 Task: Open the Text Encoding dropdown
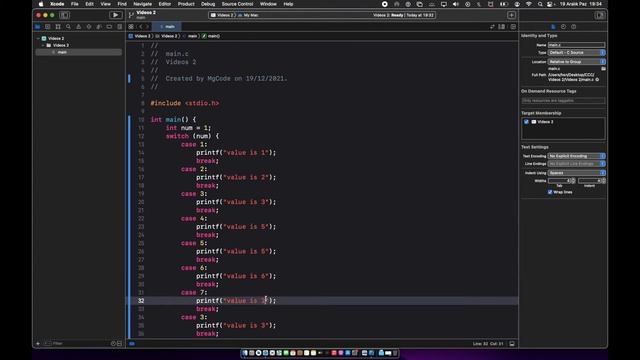(x=576, y=156)
